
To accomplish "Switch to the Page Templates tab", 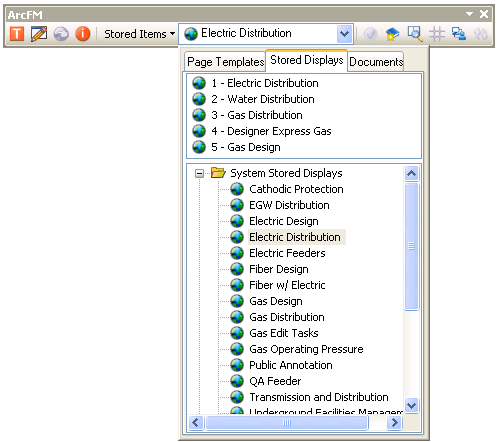I will (225, 62).
